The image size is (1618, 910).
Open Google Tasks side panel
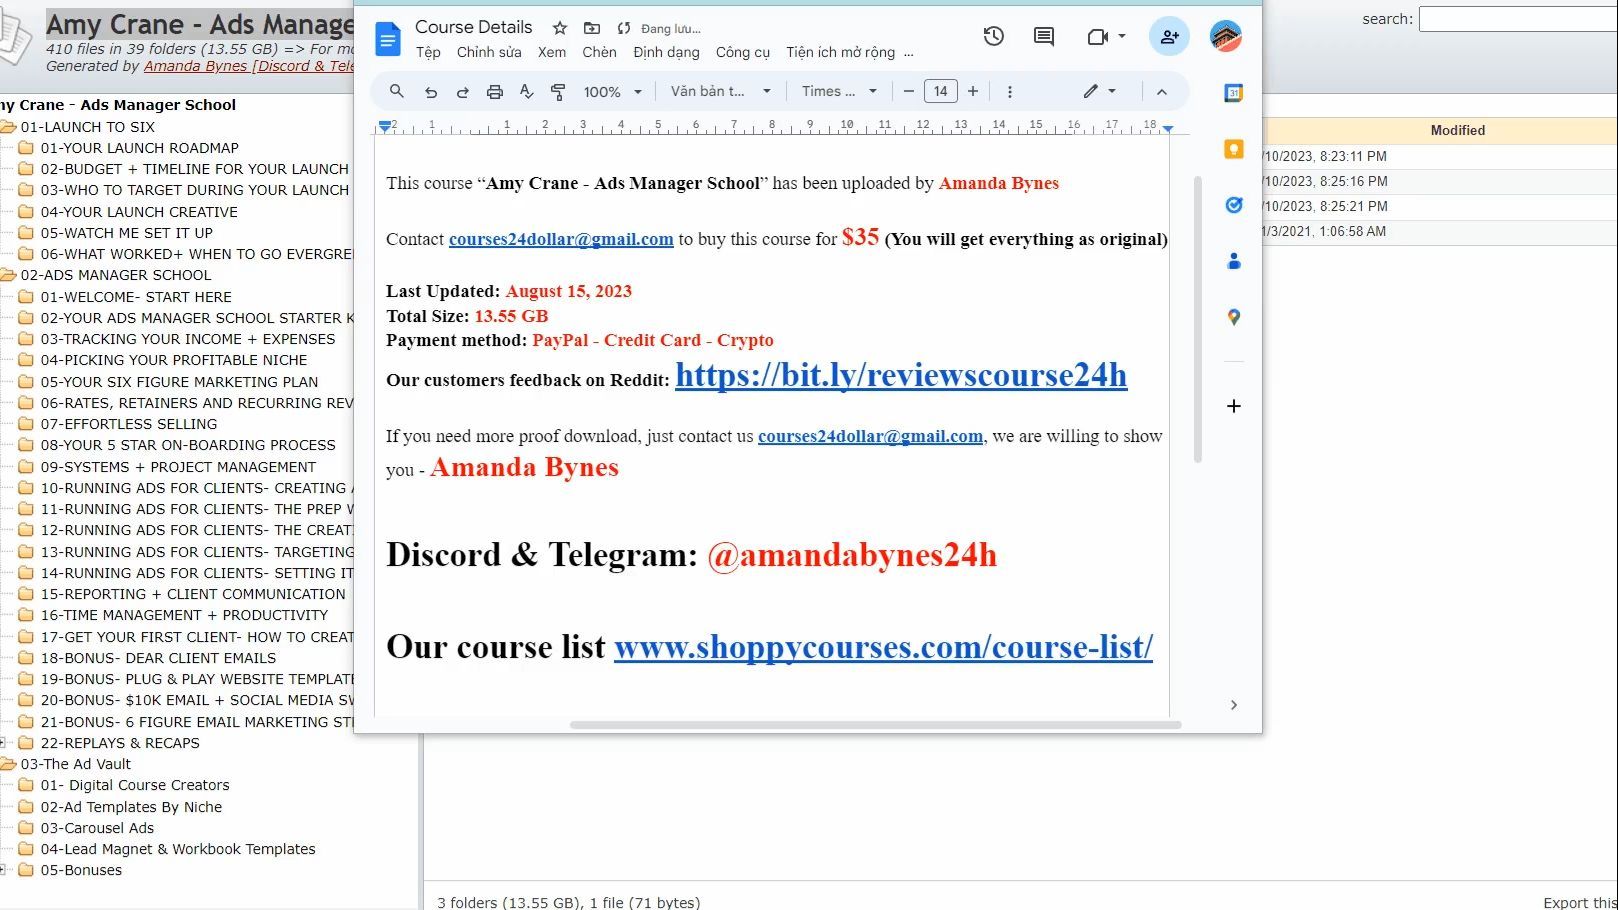coord(1234,205)
